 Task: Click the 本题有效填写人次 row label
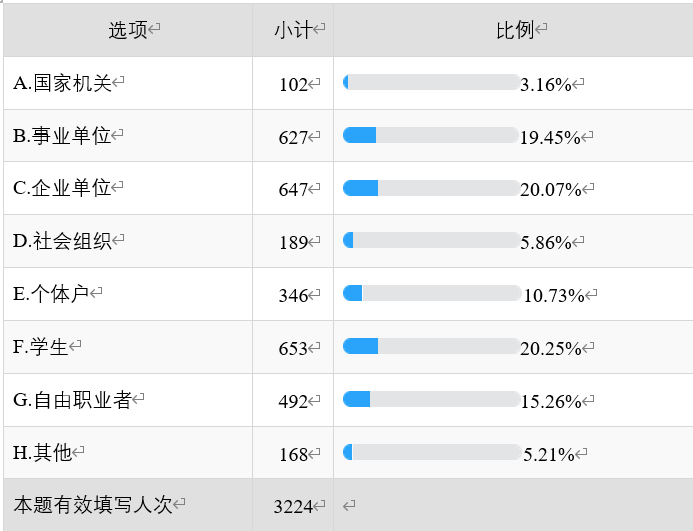tap(93, 504)
